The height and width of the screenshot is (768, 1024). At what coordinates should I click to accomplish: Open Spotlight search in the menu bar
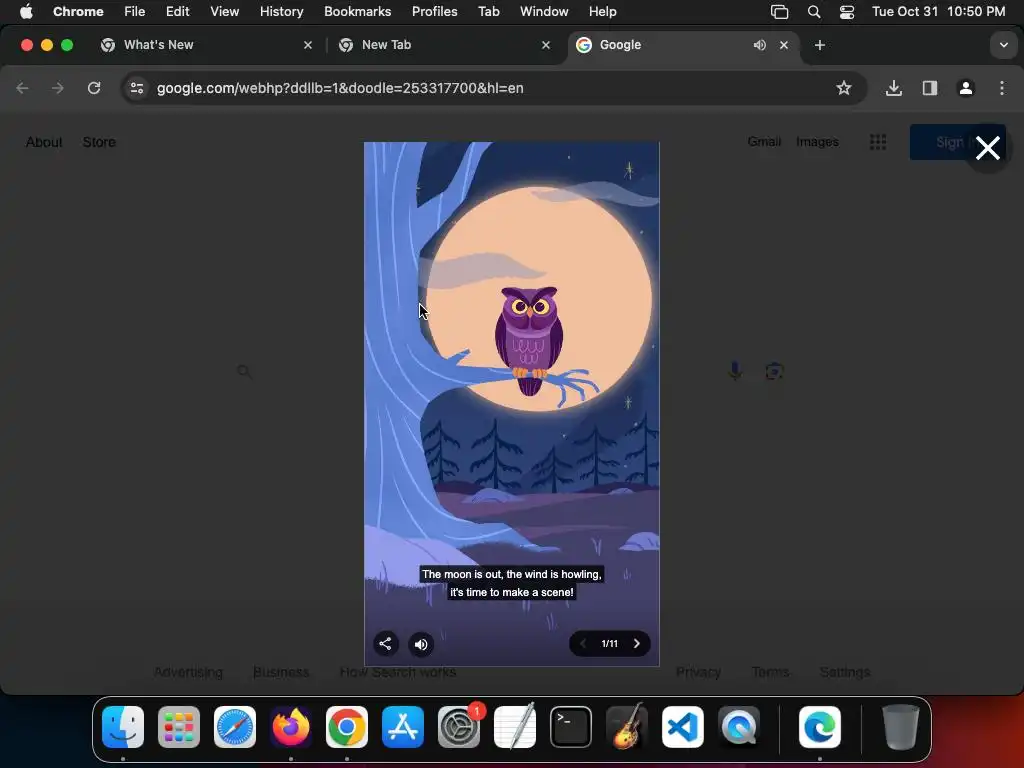click(814, 12)
